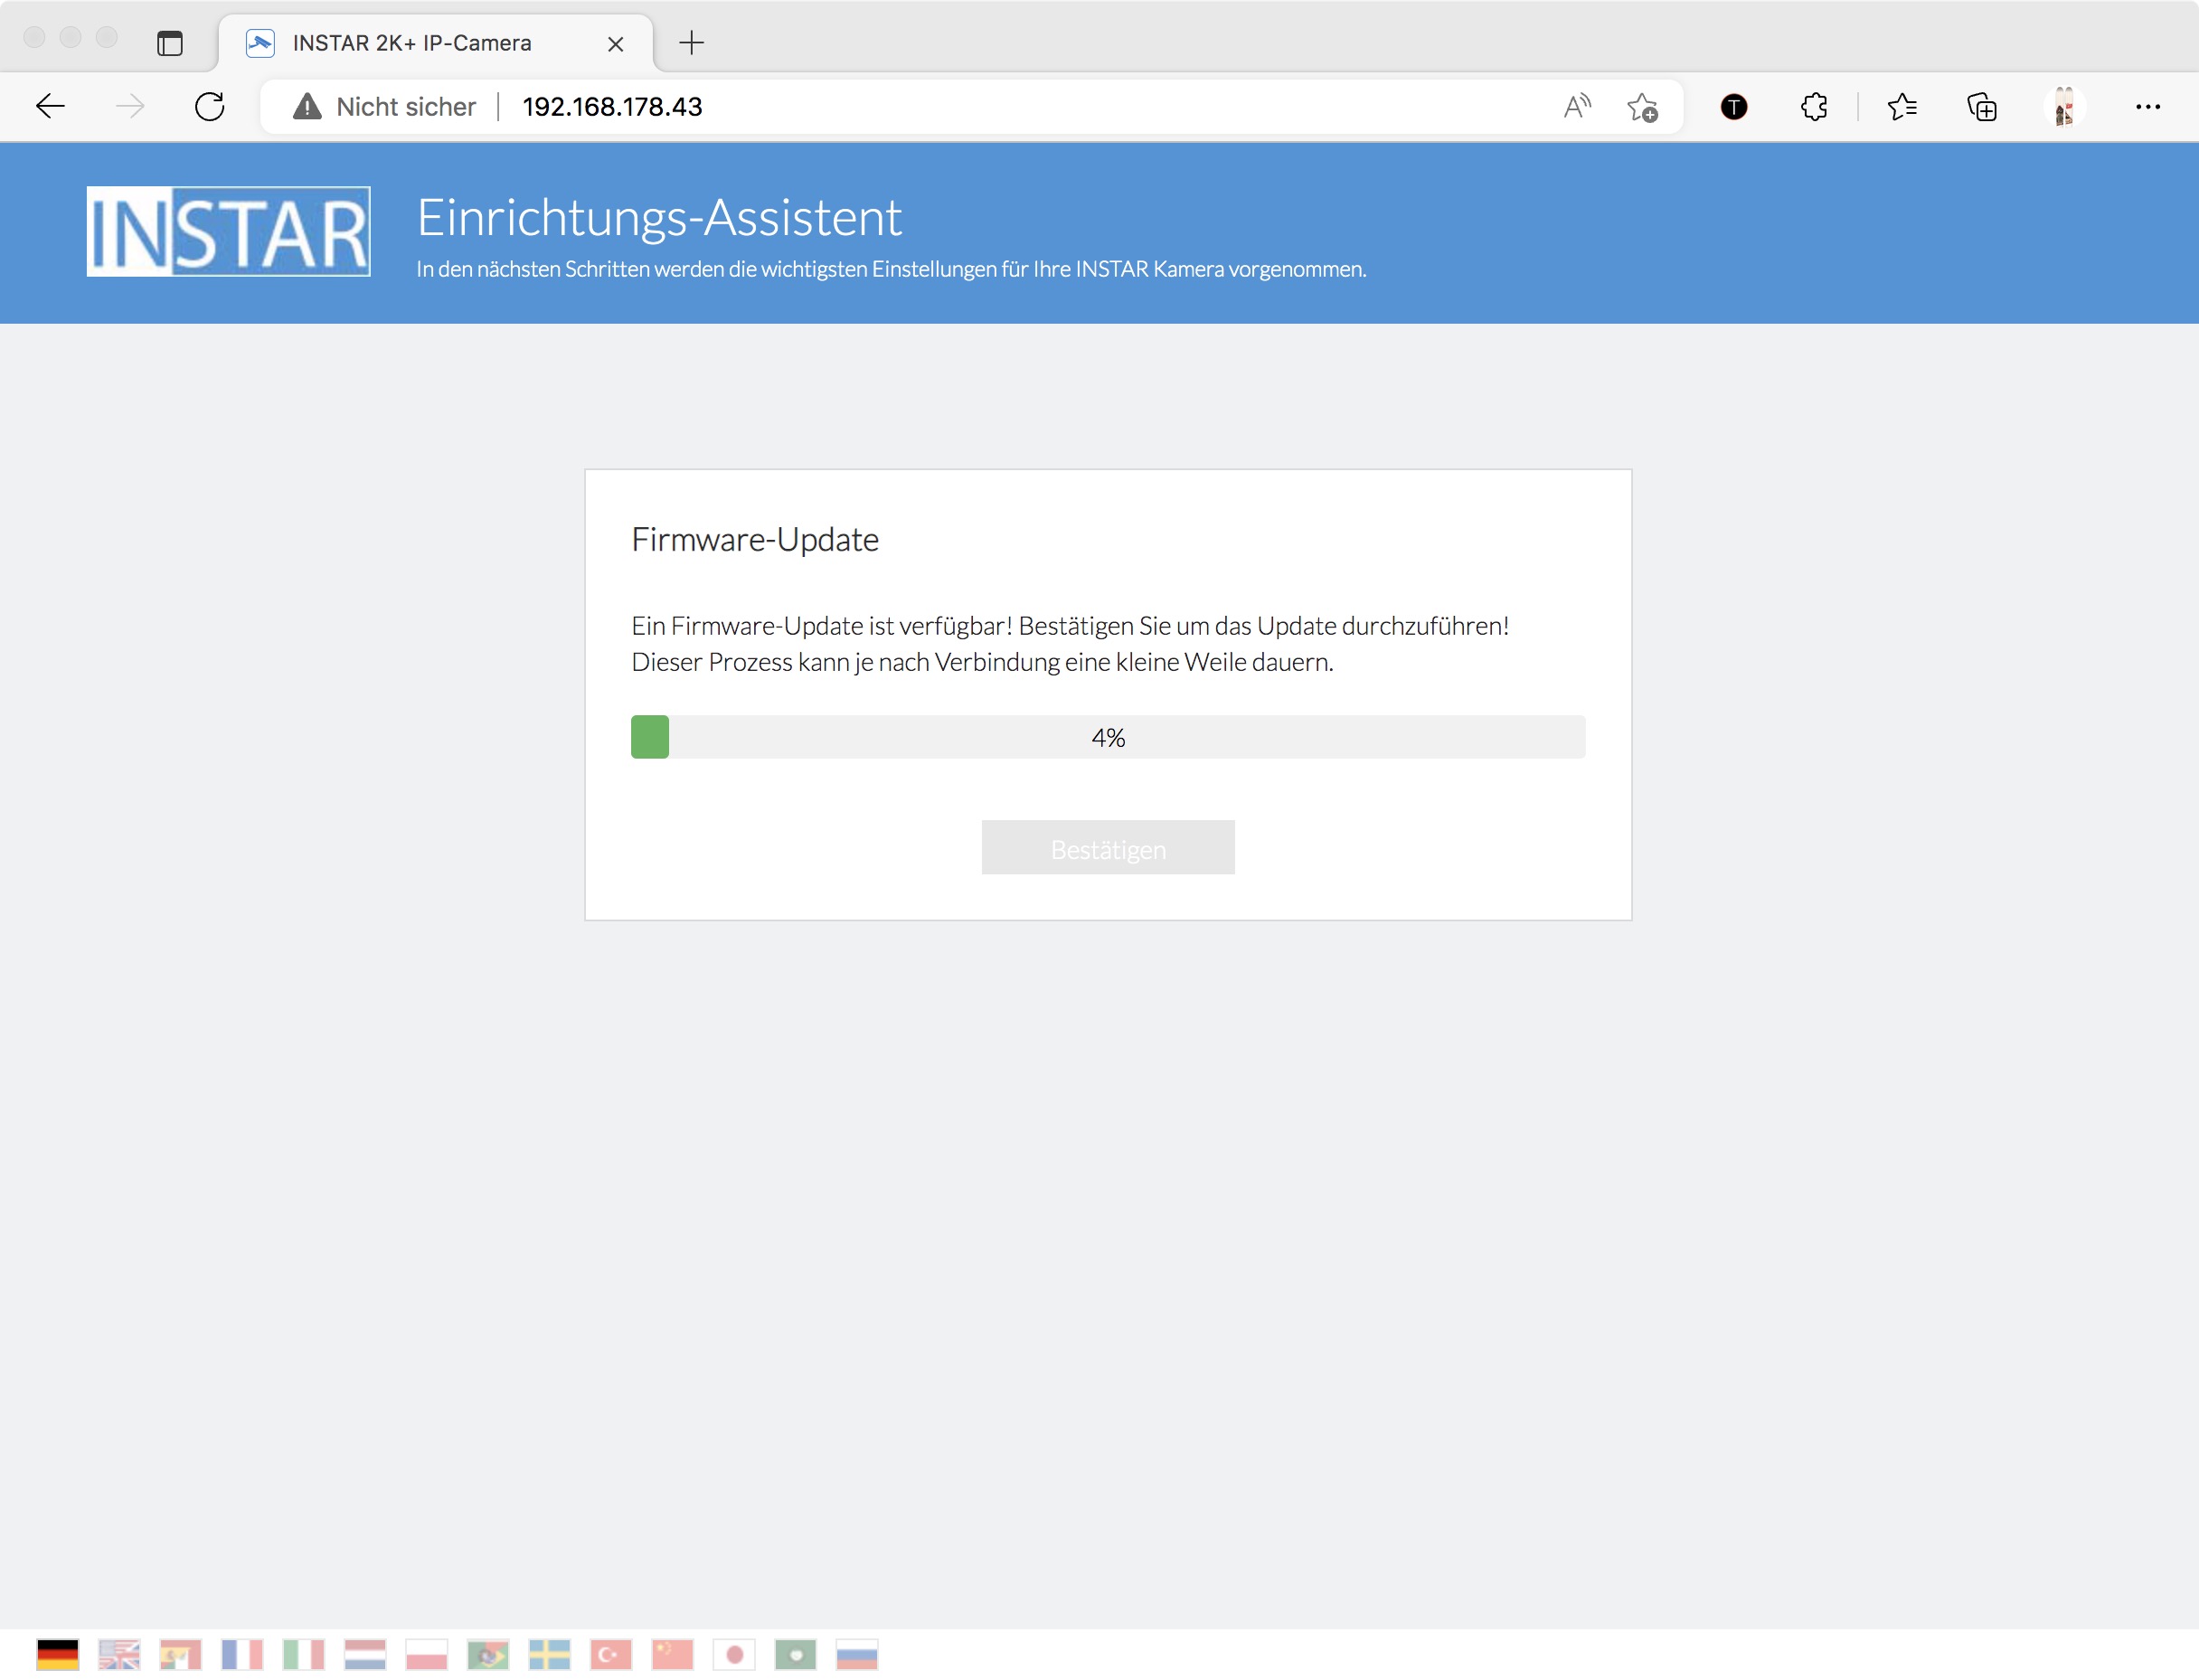
Task: Click the address bar with 192.168.178.43
Action: coord(900,106)
